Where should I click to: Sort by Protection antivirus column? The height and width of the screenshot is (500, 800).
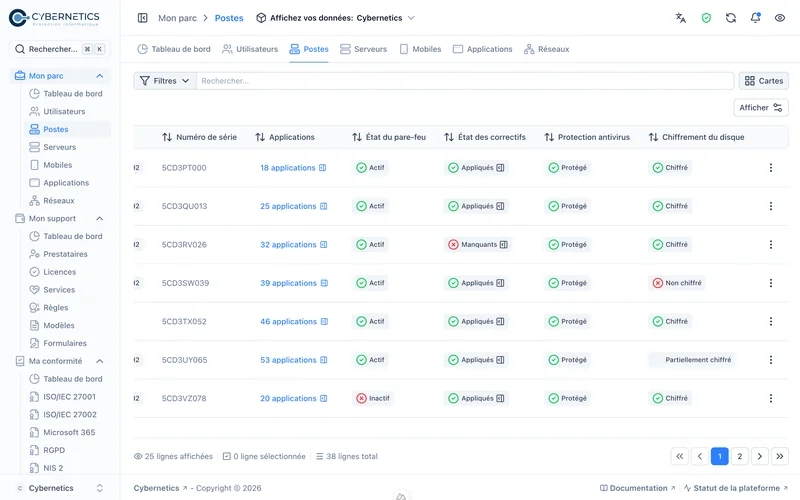click(x=587, y=137)
